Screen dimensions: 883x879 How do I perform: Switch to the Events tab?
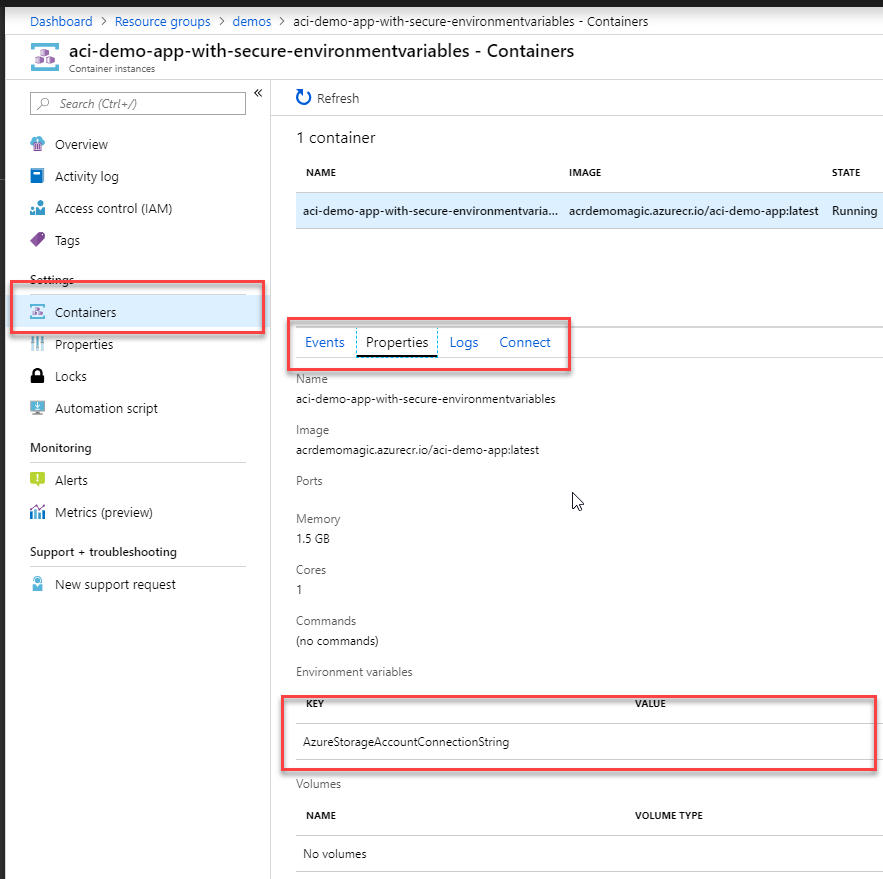click(x=324, y=342)
